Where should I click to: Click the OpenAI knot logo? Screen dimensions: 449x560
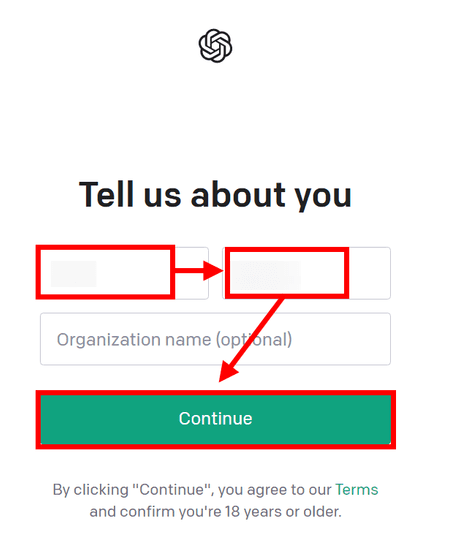pos(215,46)
